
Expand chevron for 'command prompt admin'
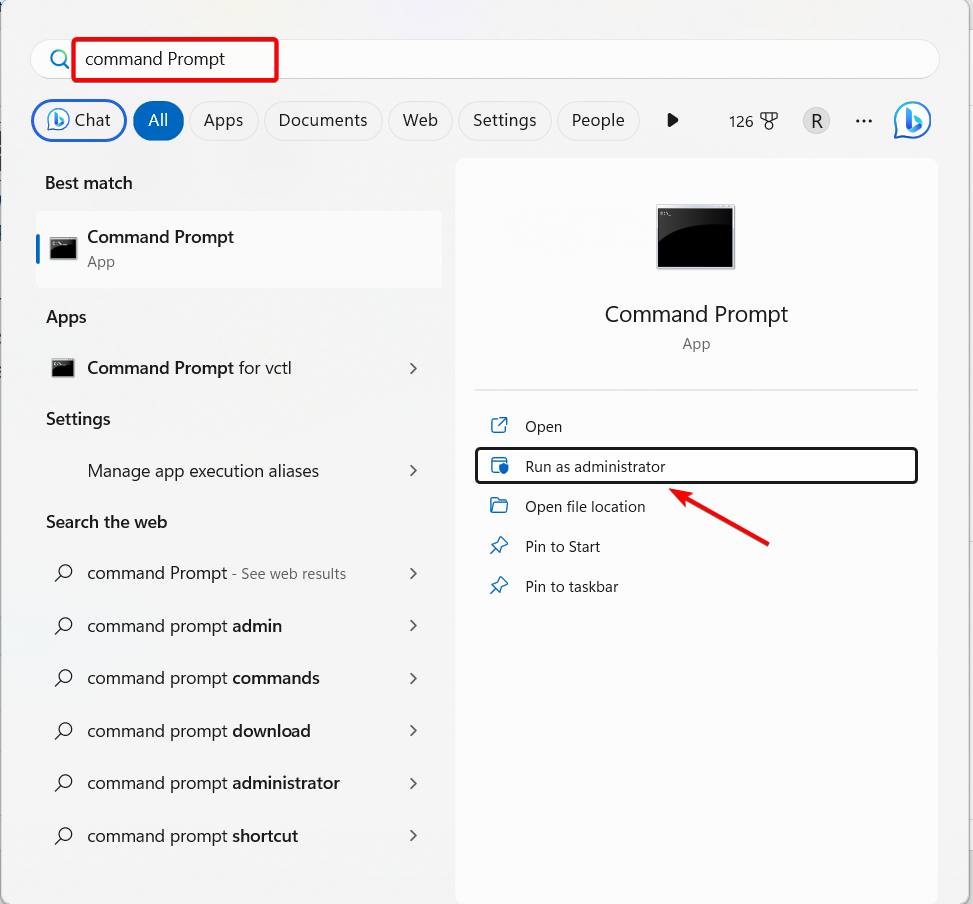413,626
